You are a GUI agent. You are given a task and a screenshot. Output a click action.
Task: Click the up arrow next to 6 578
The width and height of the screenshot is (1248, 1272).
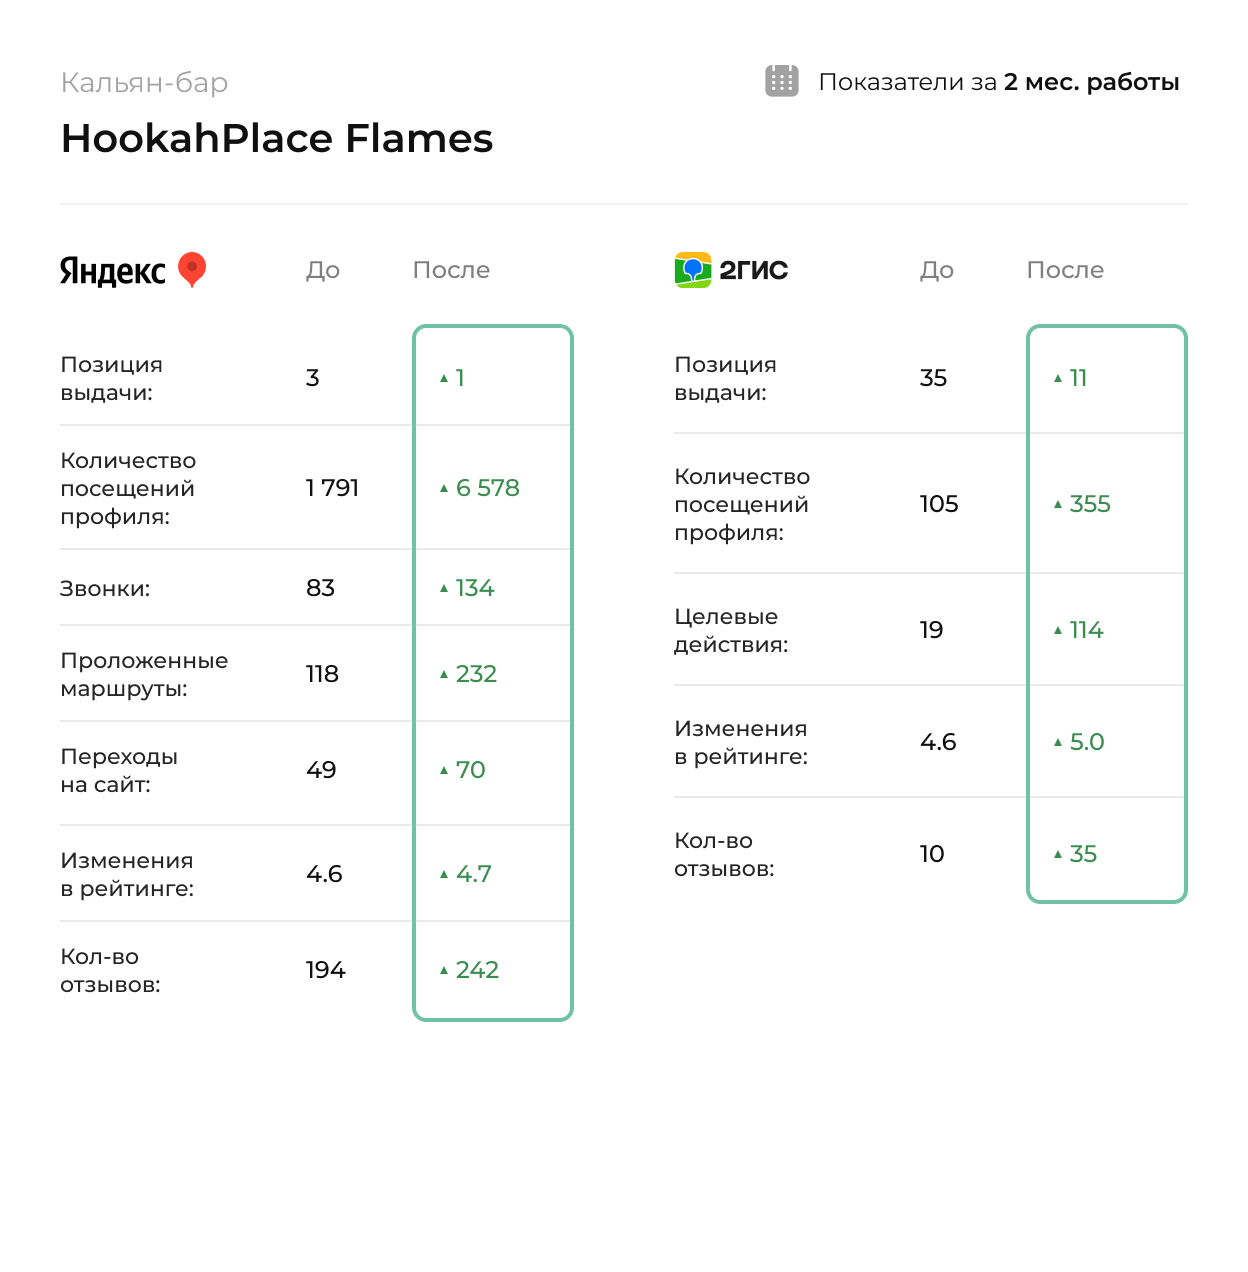click(444, 488)
